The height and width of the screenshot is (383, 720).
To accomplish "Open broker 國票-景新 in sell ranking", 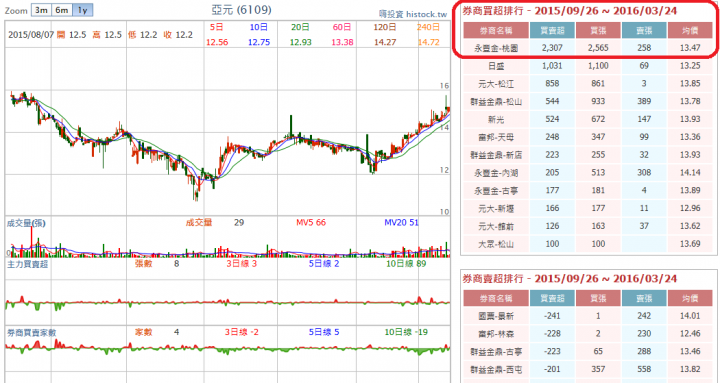I will pos(495,316).
